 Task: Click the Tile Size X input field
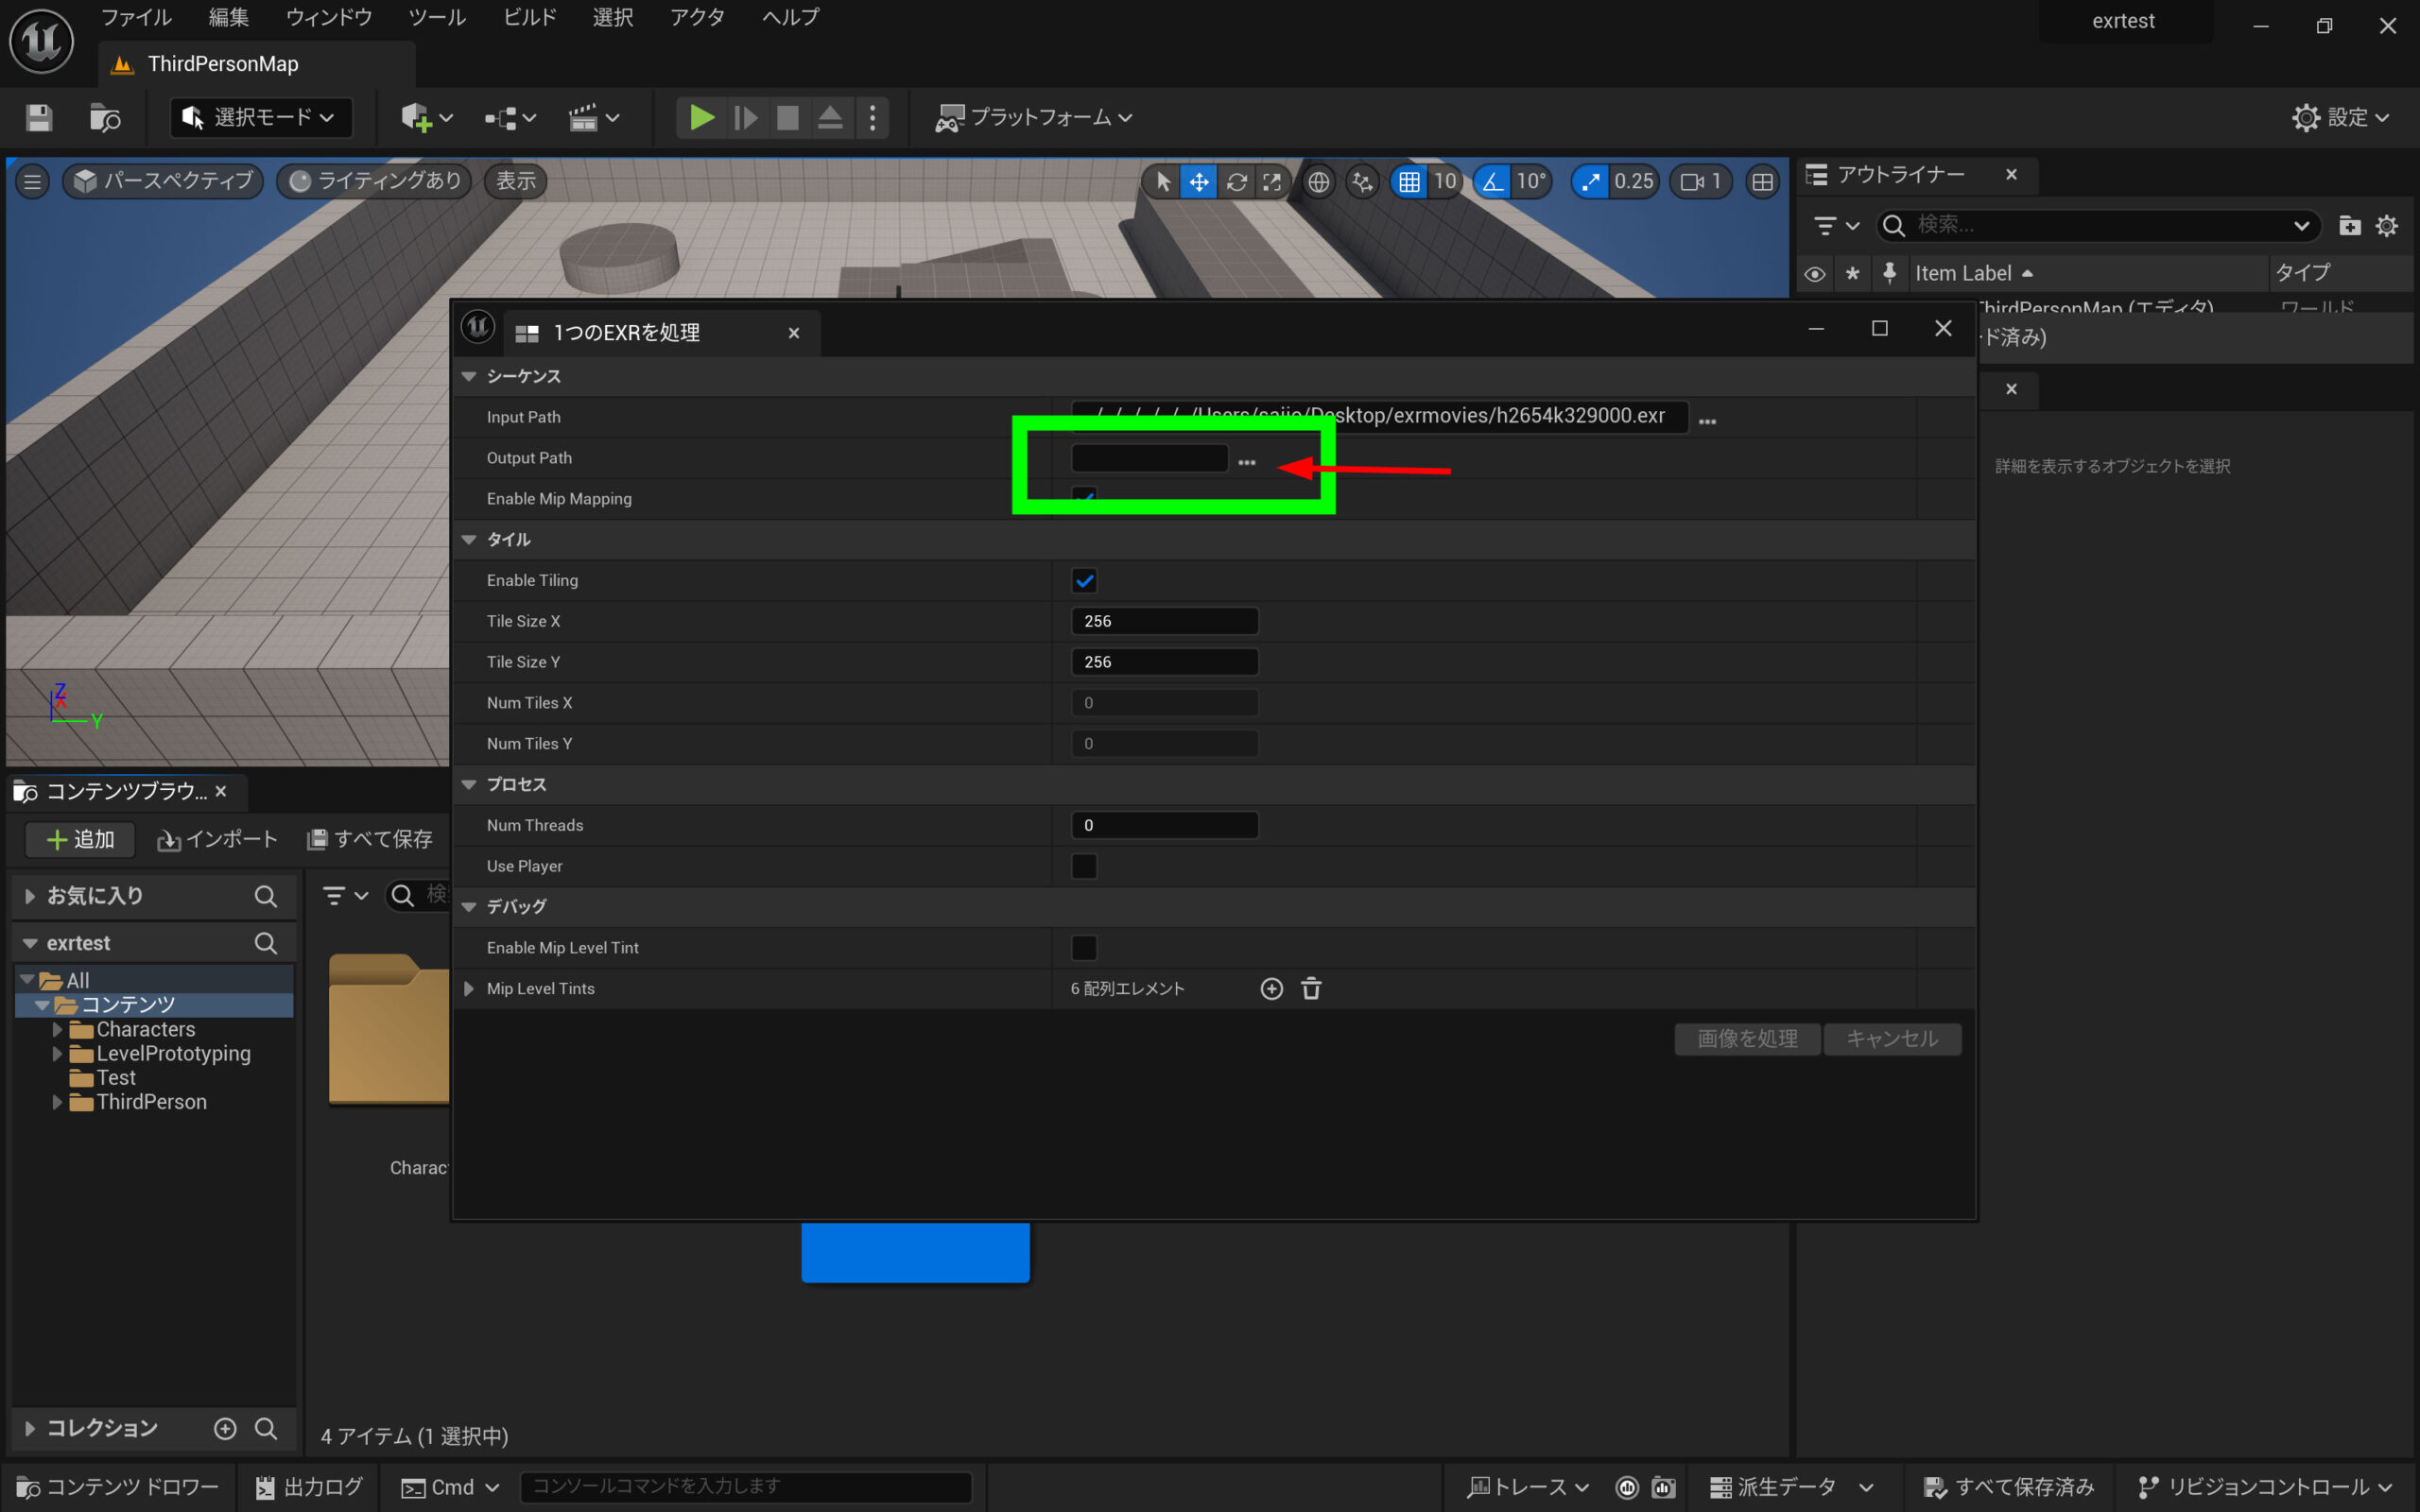pos(1164,621)
